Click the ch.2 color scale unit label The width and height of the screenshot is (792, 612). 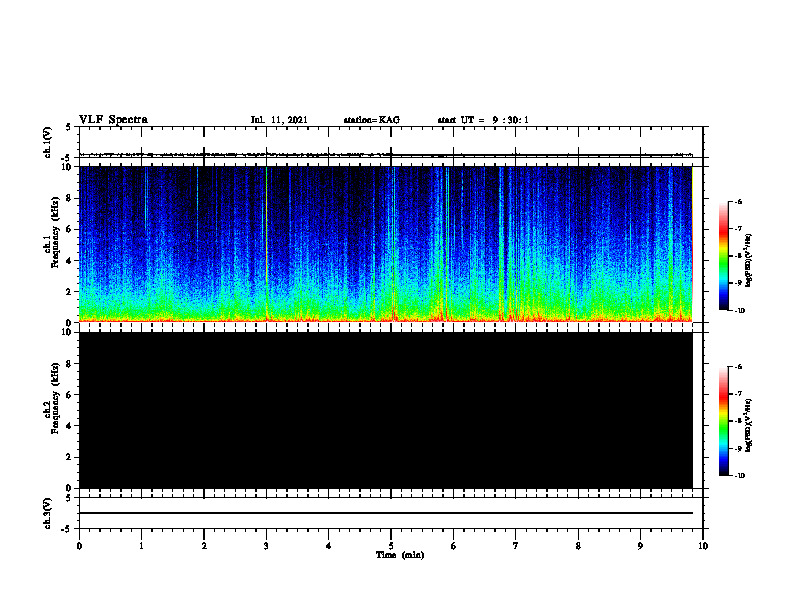tap(748, 425)
